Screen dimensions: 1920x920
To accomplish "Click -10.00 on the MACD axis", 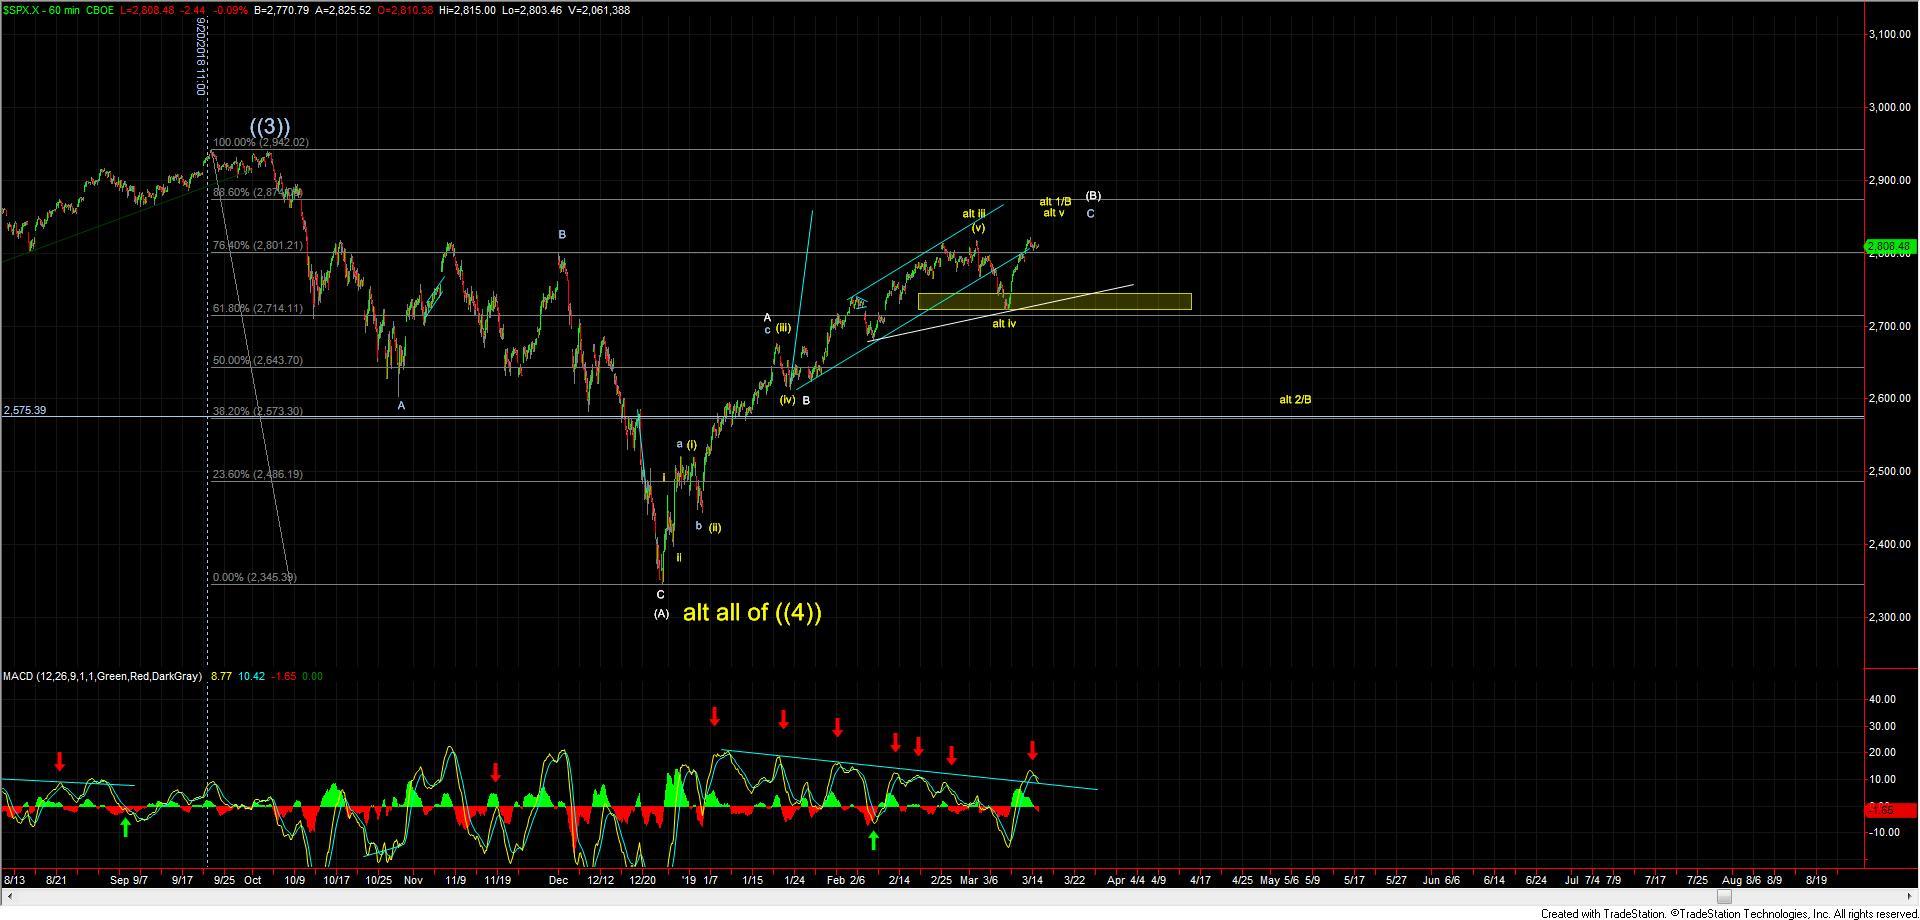I will (1884, 832).
